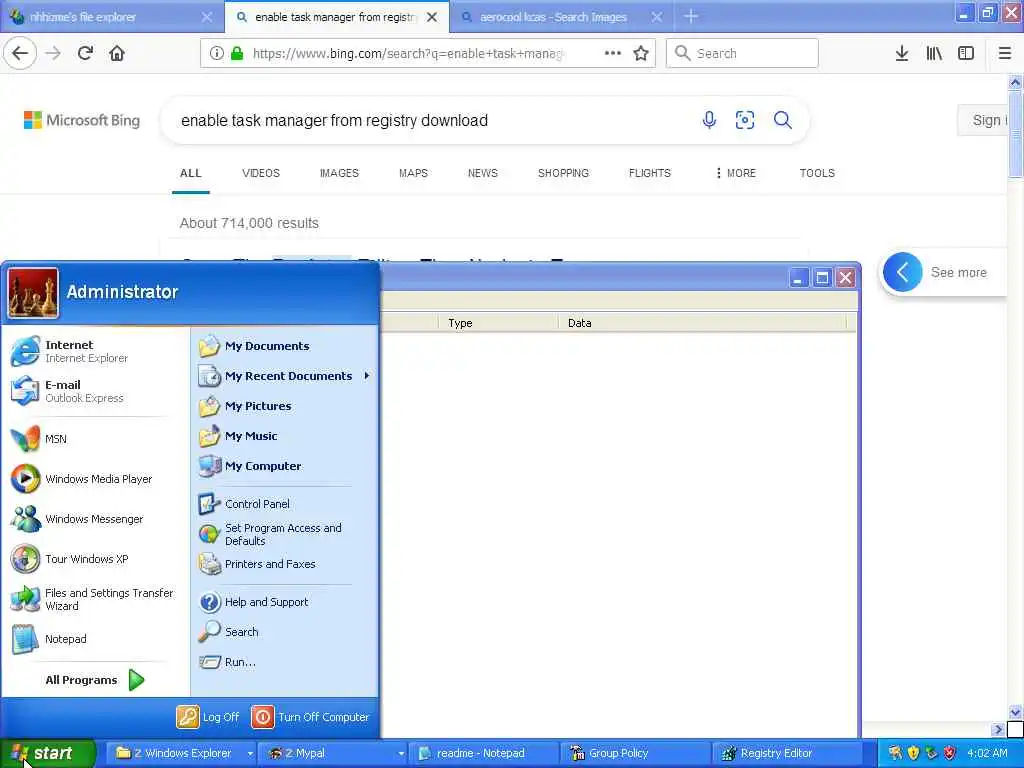Click the Sign in button
The image size is (1024, 768).
tap(984, 120)
